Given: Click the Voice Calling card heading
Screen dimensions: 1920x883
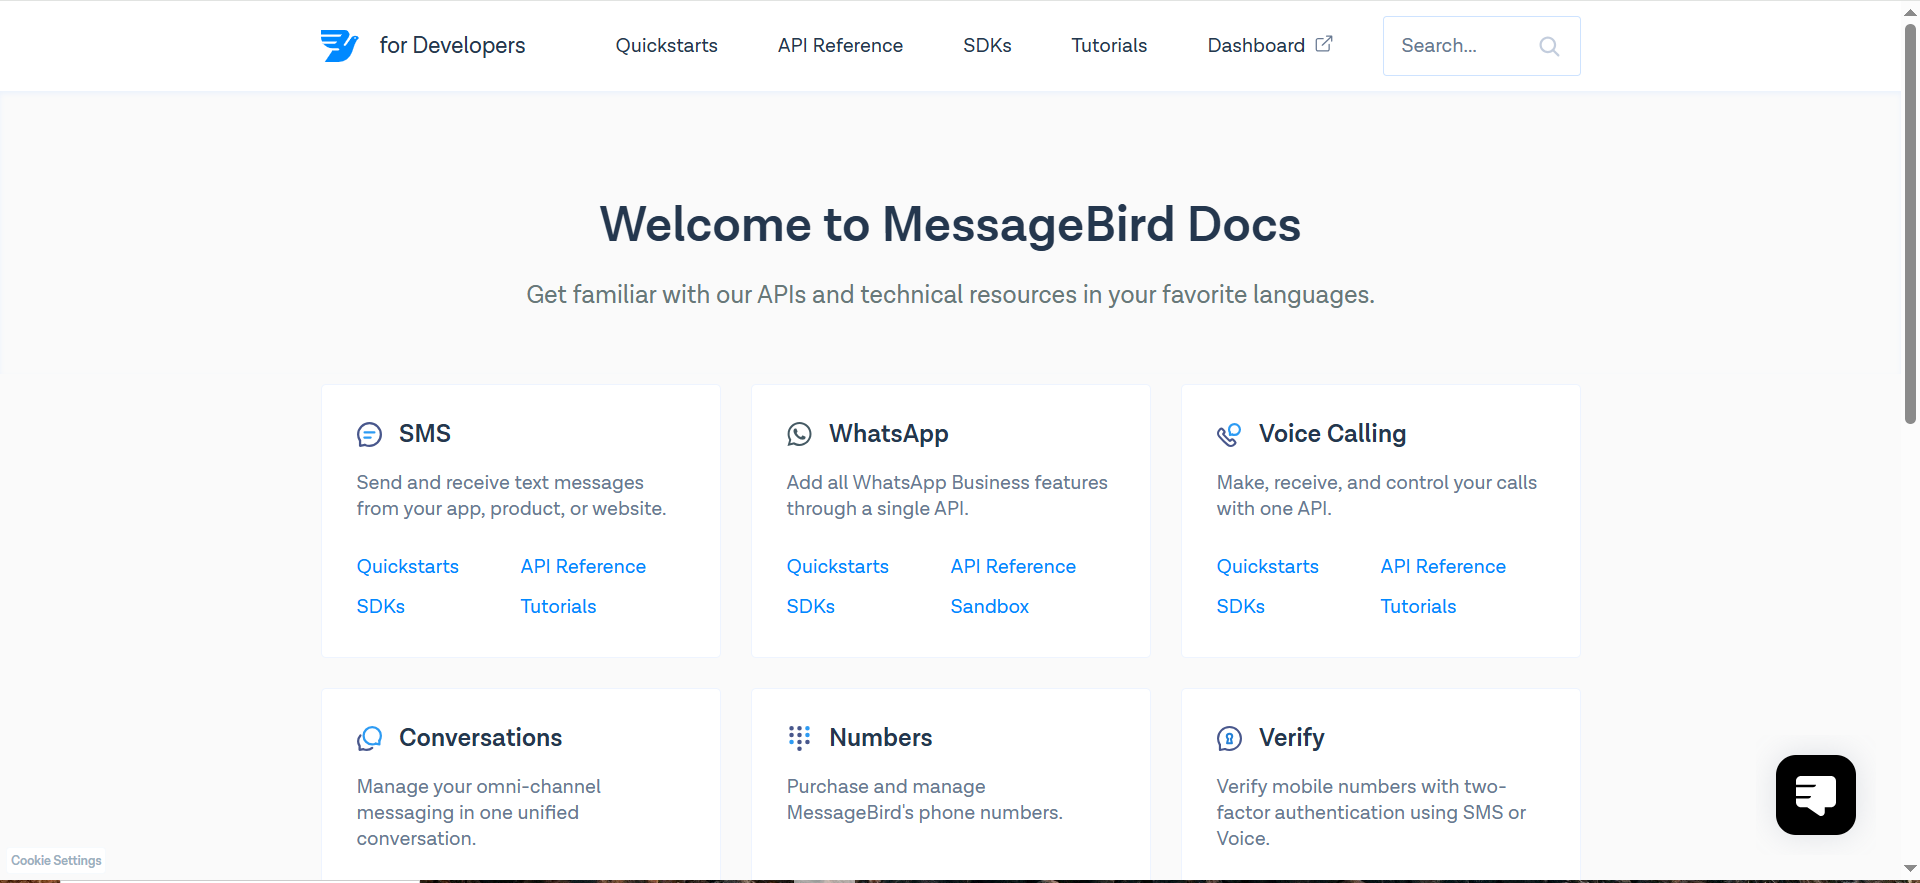Looking at the screenshot, I should click(1332, 433).
